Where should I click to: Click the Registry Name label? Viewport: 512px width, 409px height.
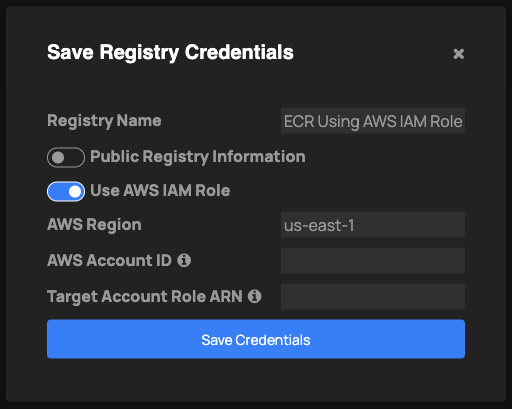click(104, 121)
